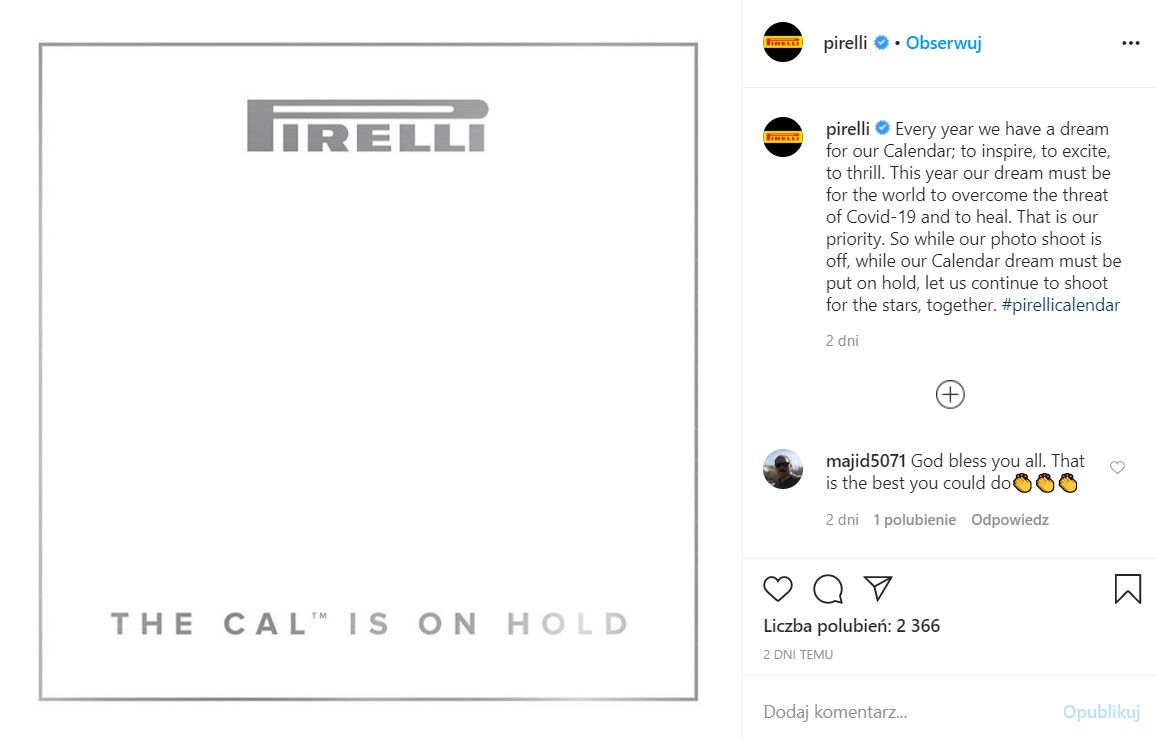Viewport: 1157px width, 741px height.
Task: View the list of 2 366 likes
Action: point(852,626)
